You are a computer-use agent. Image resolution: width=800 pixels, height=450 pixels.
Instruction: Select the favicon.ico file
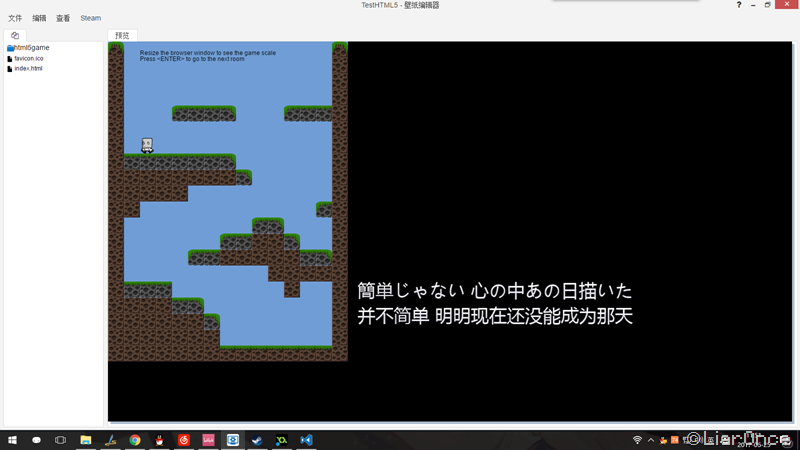(25, 58)
